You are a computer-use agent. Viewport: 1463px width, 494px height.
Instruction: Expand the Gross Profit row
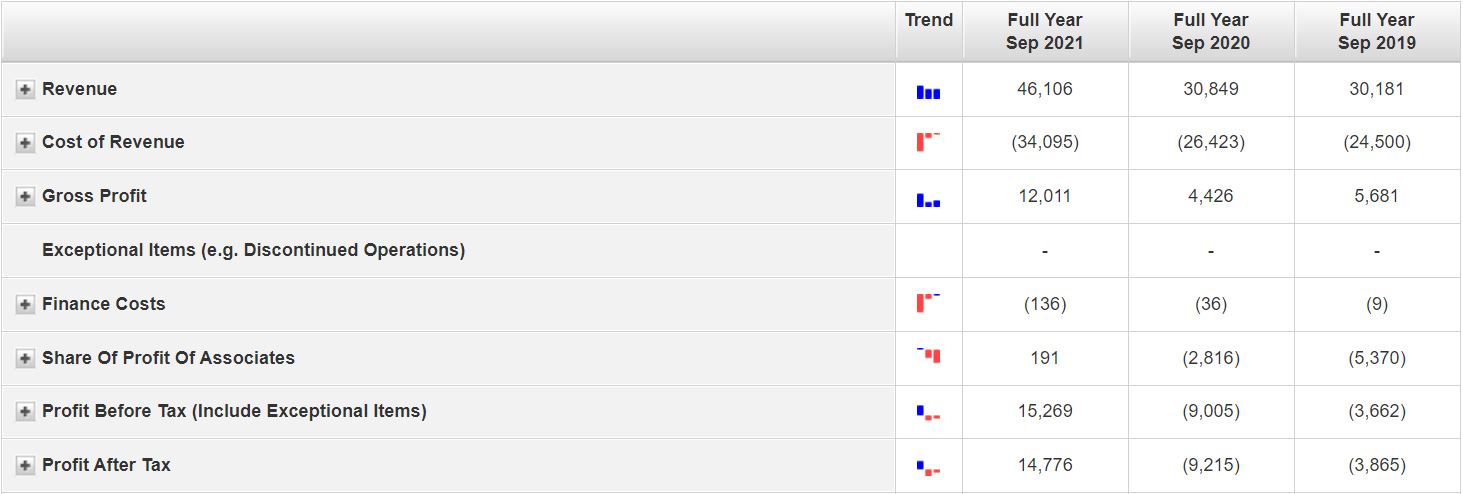(x=25, y=197)
